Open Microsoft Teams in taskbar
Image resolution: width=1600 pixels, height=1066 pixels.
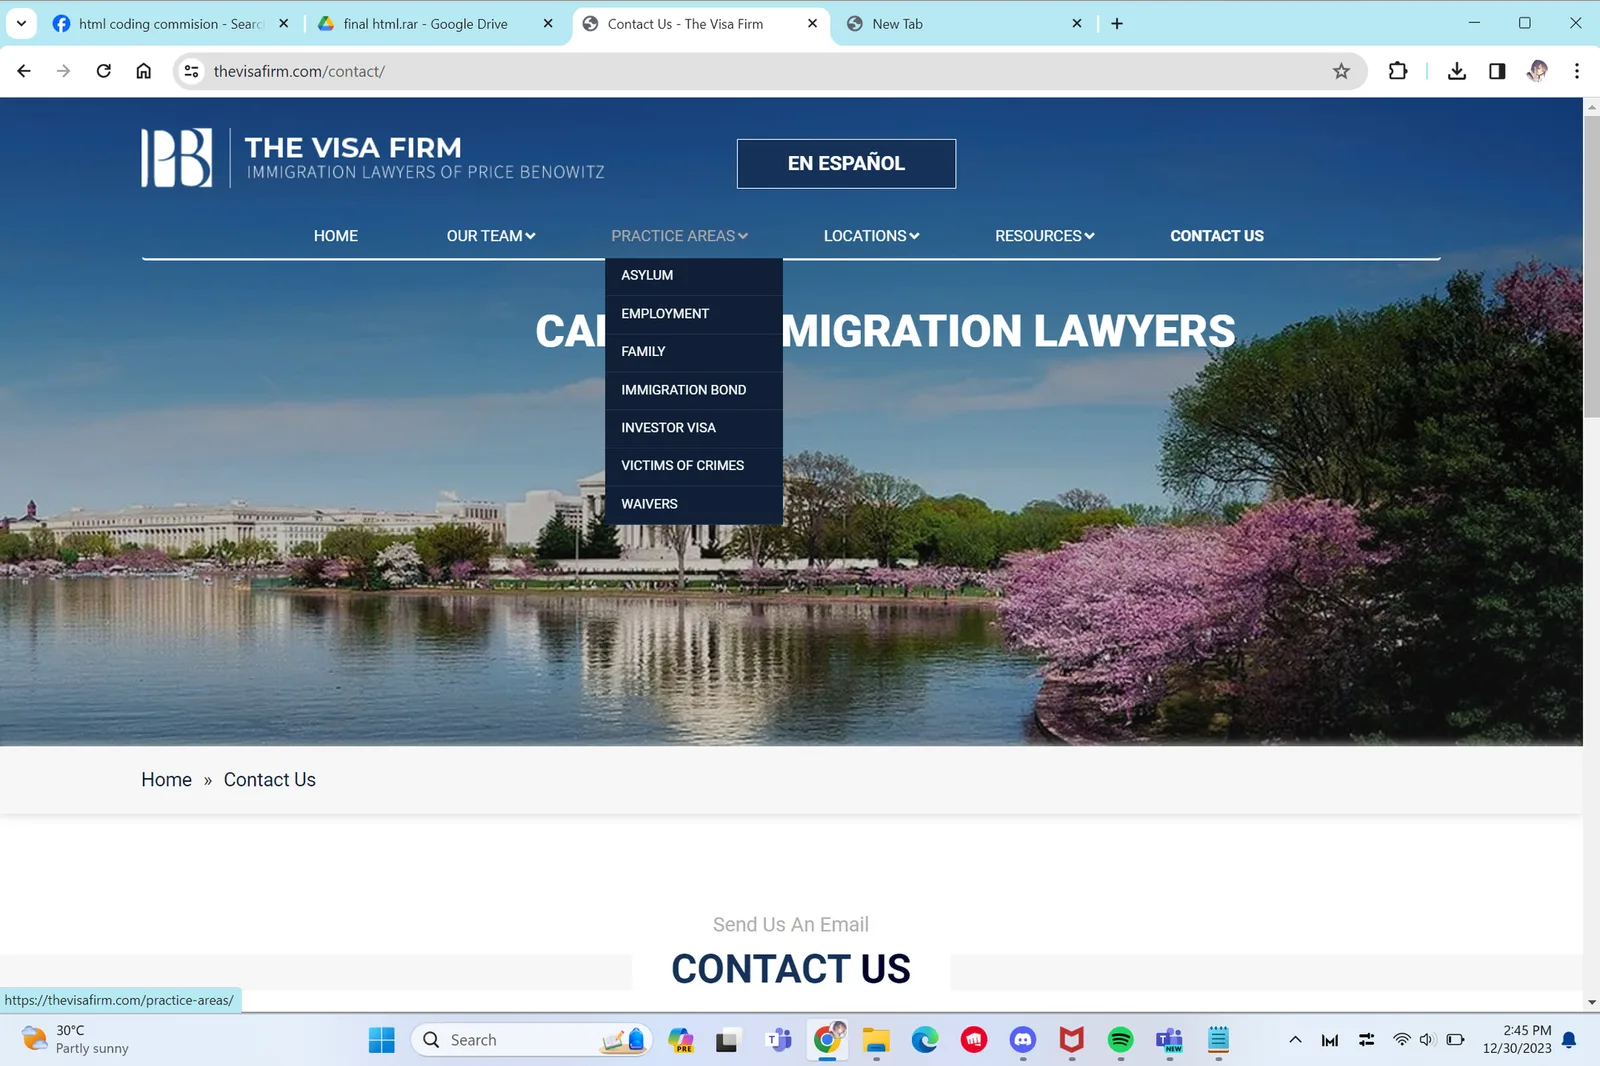click(x=778, y=1040)
